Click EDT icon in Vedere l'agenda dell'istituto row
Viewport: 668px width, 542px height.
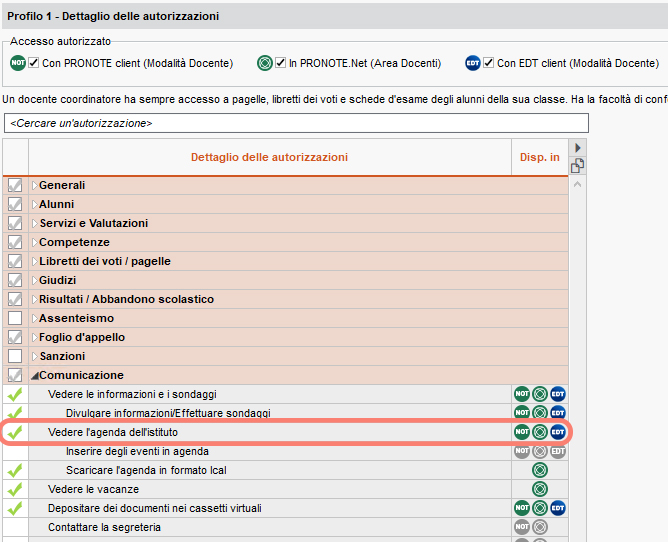pyautogui.click(x=558, y=432)
